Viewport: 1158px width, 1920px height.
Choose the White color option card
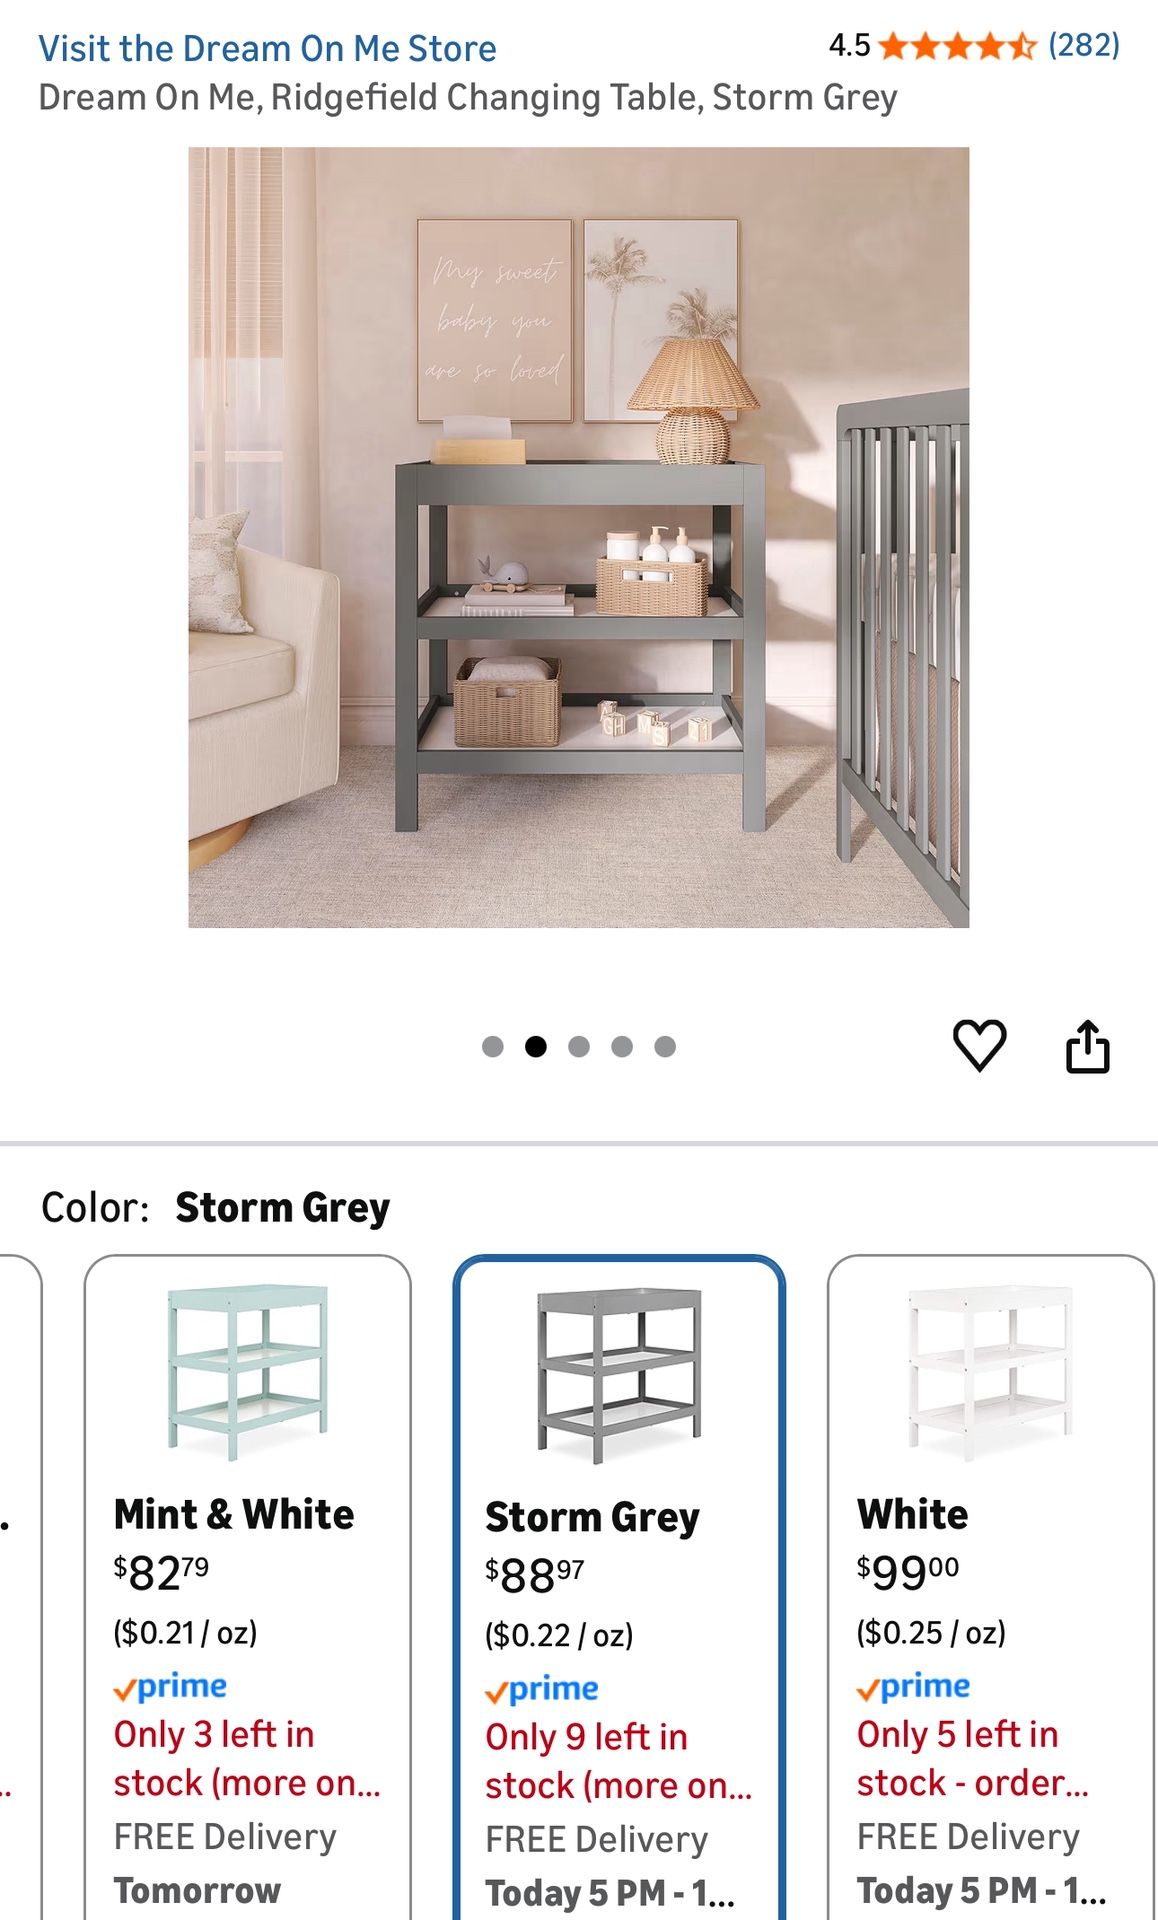[990, 1588]
